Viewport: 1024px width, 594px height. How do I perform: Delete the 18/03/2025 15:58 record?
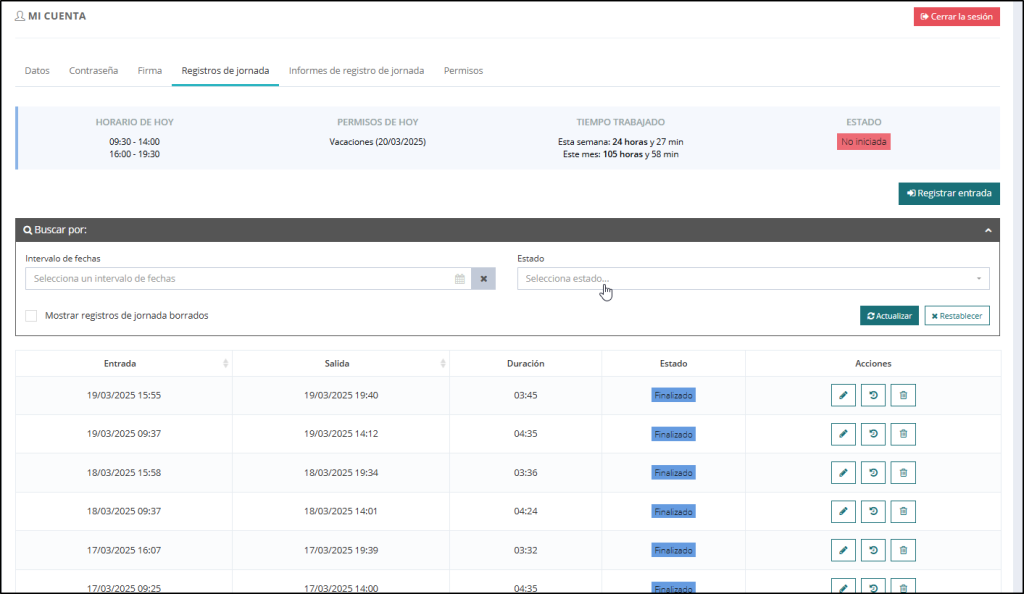903,473
